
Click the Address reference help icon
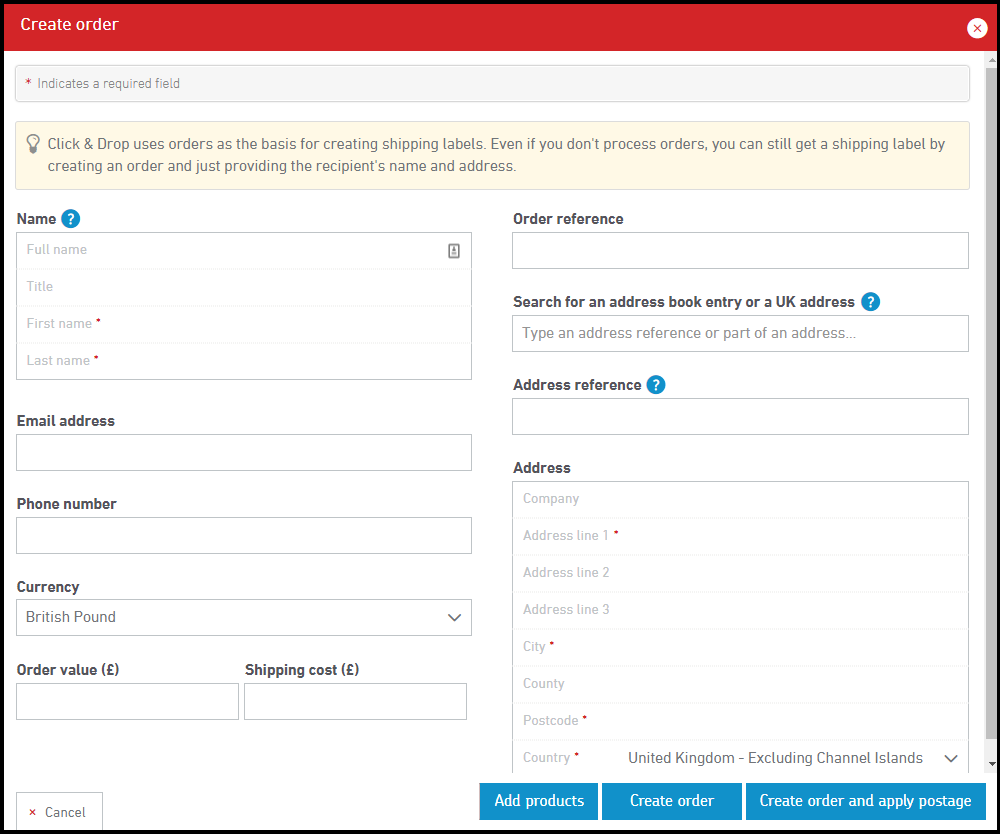coord(656,385)
